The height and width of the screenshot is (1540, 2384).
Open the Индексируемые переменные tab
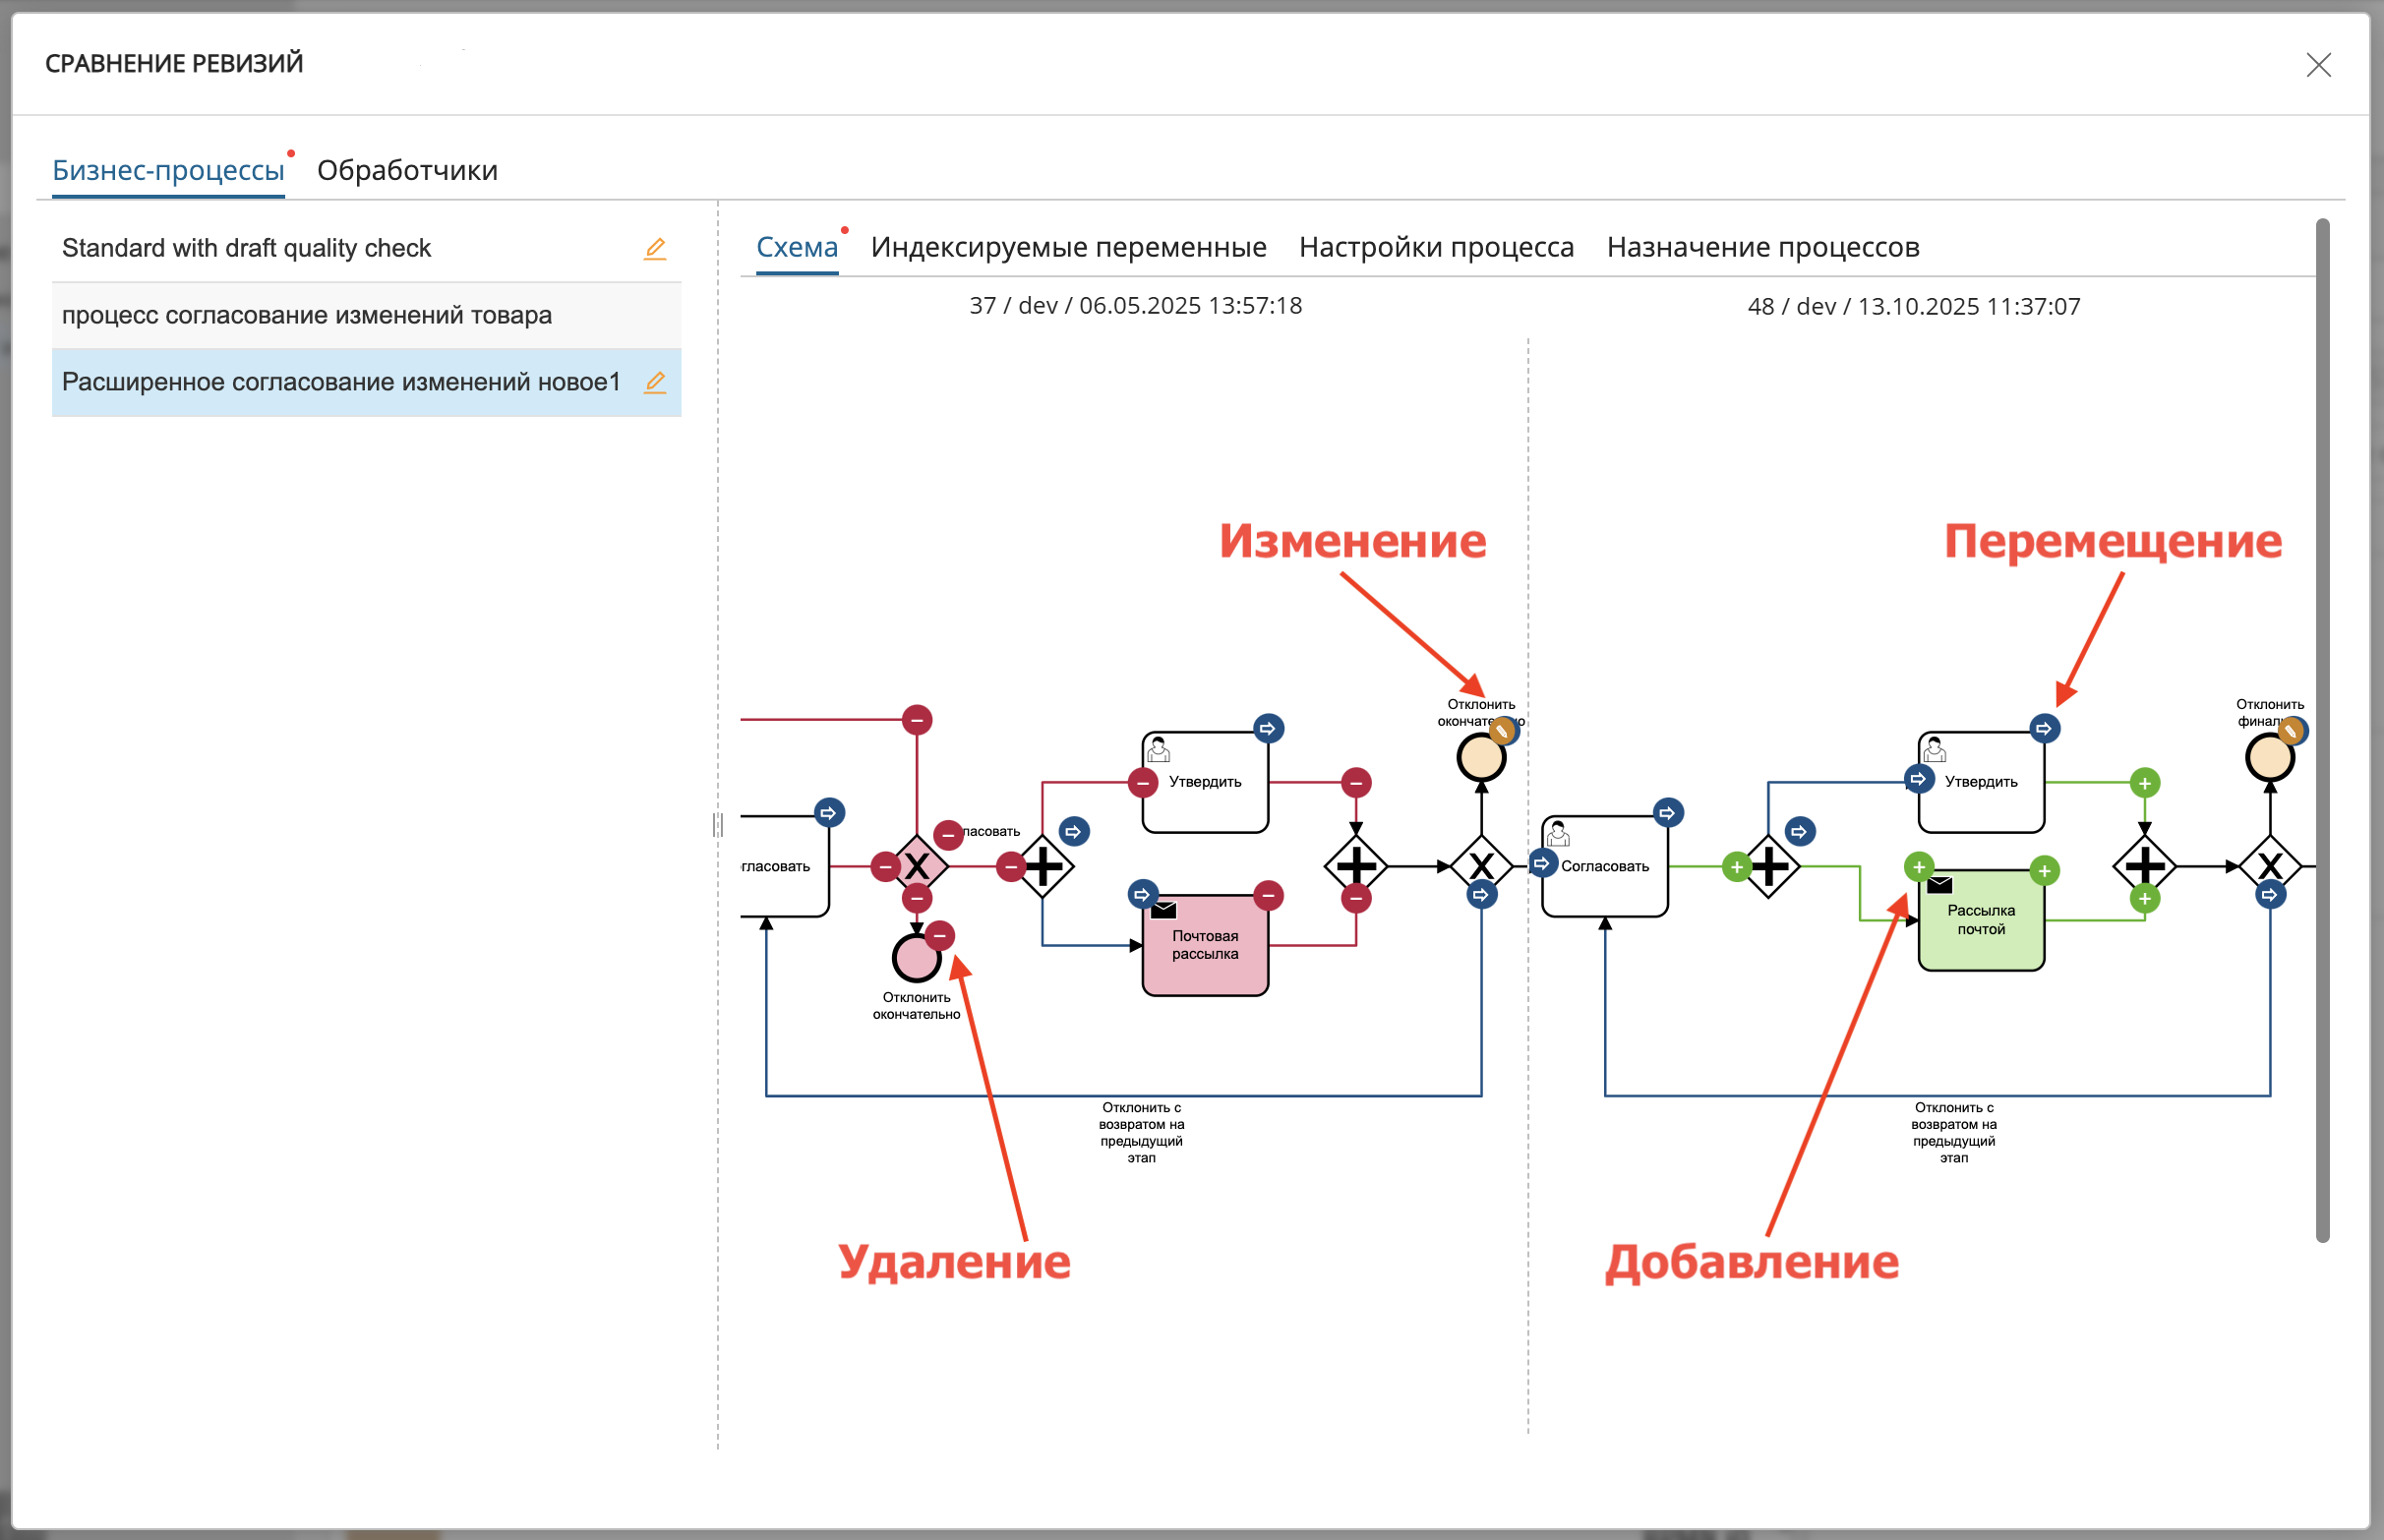(1068, 247)
